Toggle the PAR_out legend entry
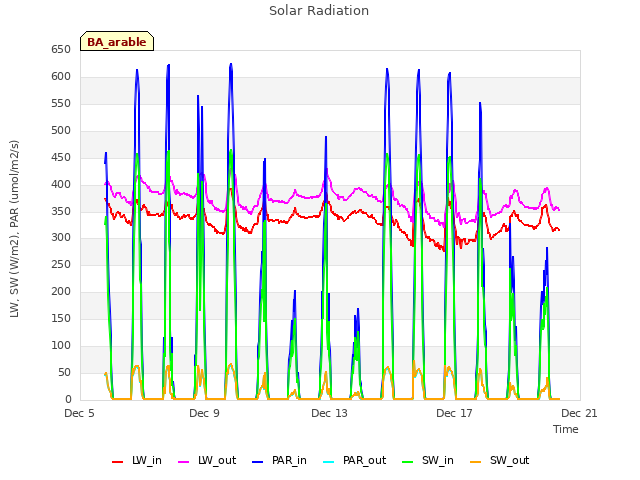Image resolution: width=640 pixels, height=480 pixels. (354, 461)
